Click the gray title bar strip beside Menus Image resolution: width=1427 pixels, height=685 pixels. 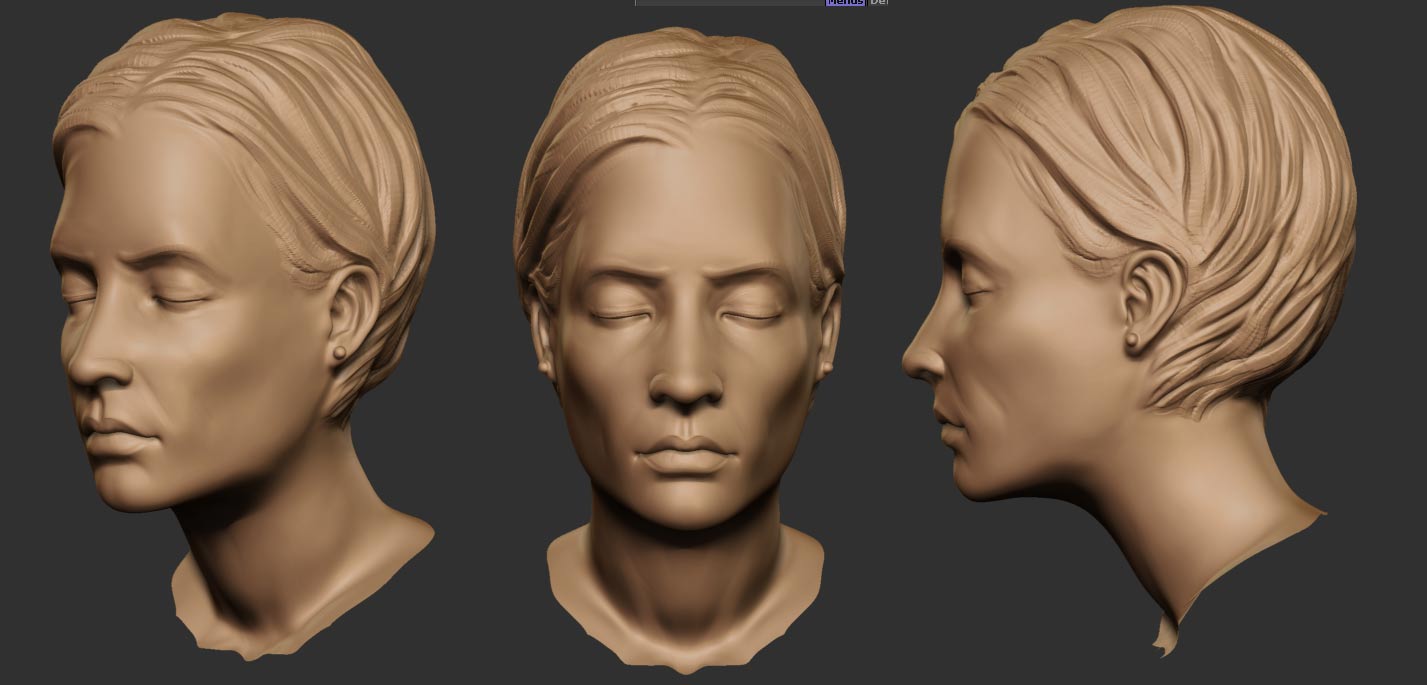click(729, 3)
